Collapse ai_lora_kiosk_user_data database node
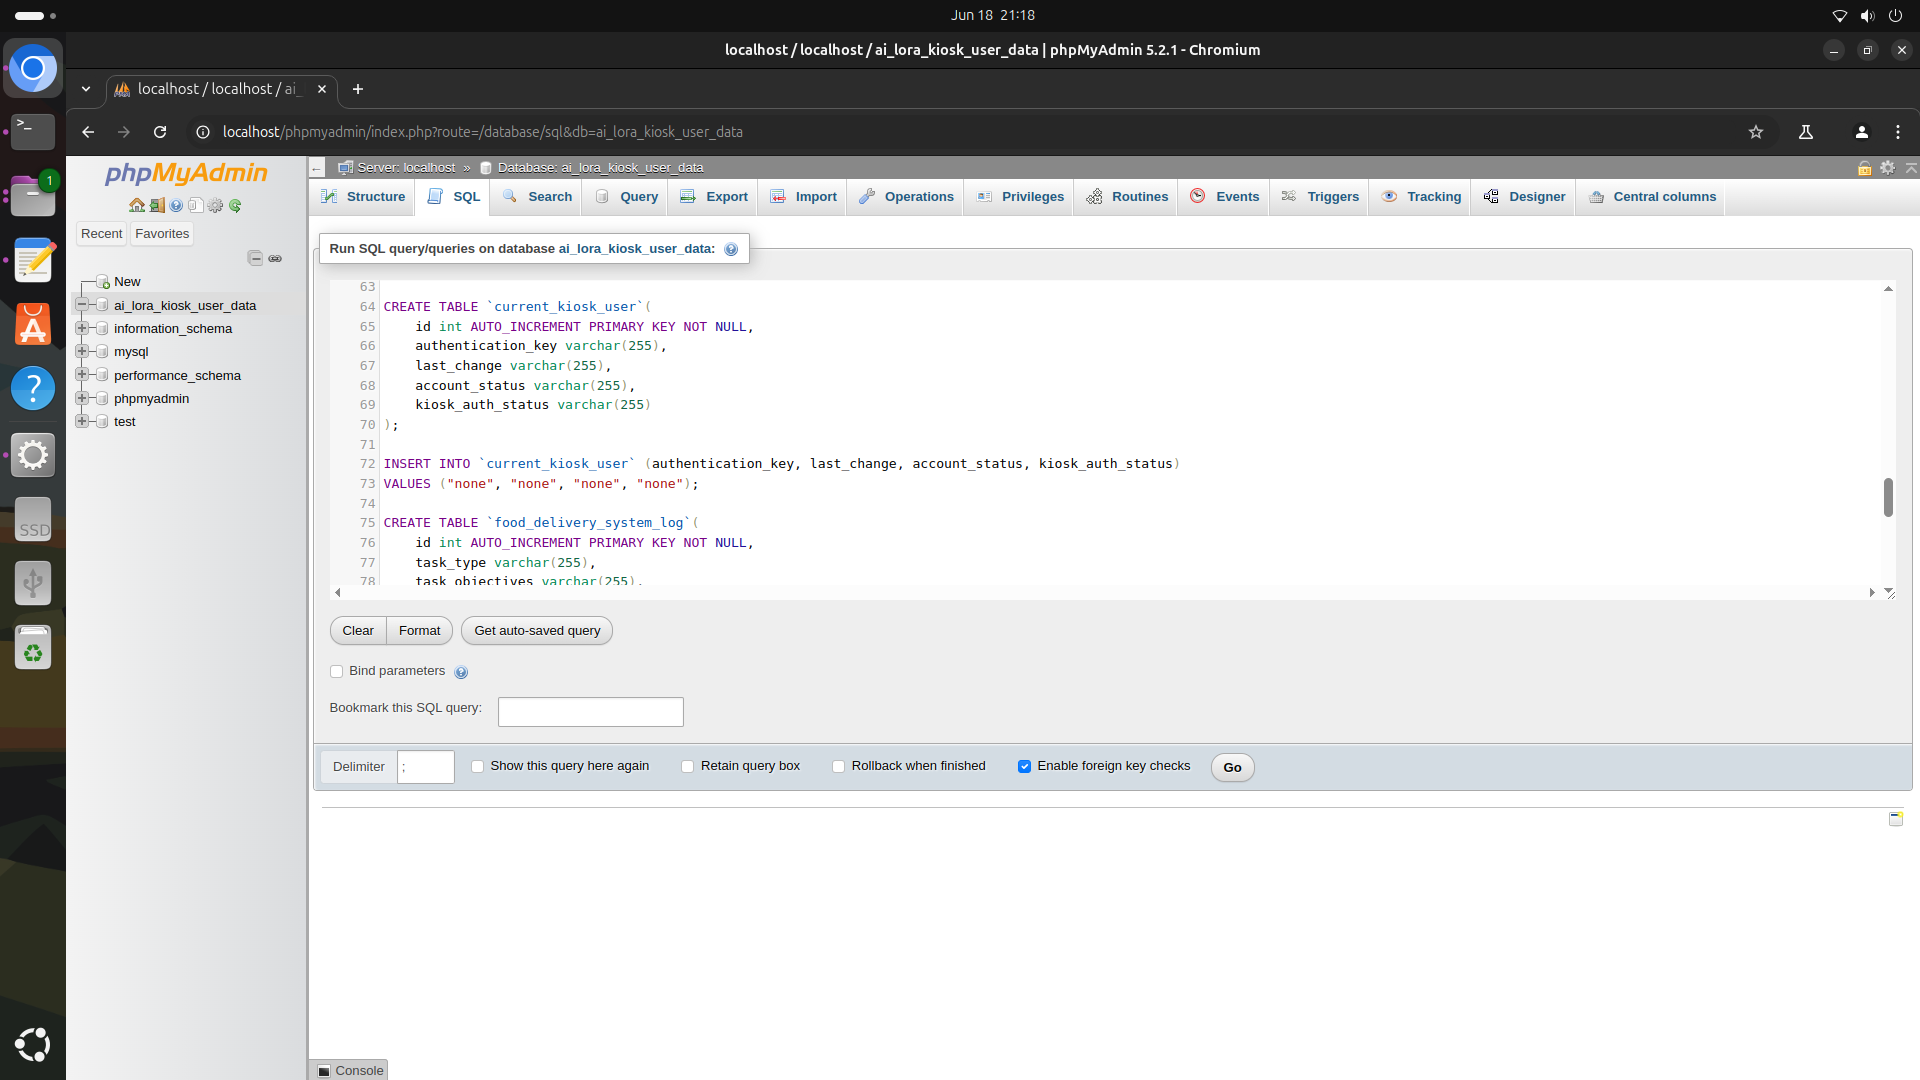This screenshot has width=1920, height=1080. (82, 305)
